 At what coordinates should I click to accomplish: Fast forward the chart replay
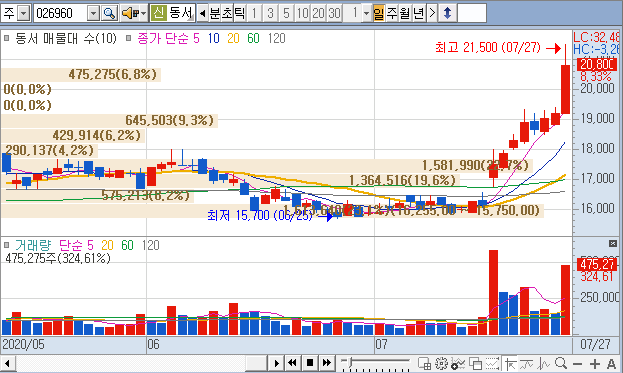click(327, 363)
